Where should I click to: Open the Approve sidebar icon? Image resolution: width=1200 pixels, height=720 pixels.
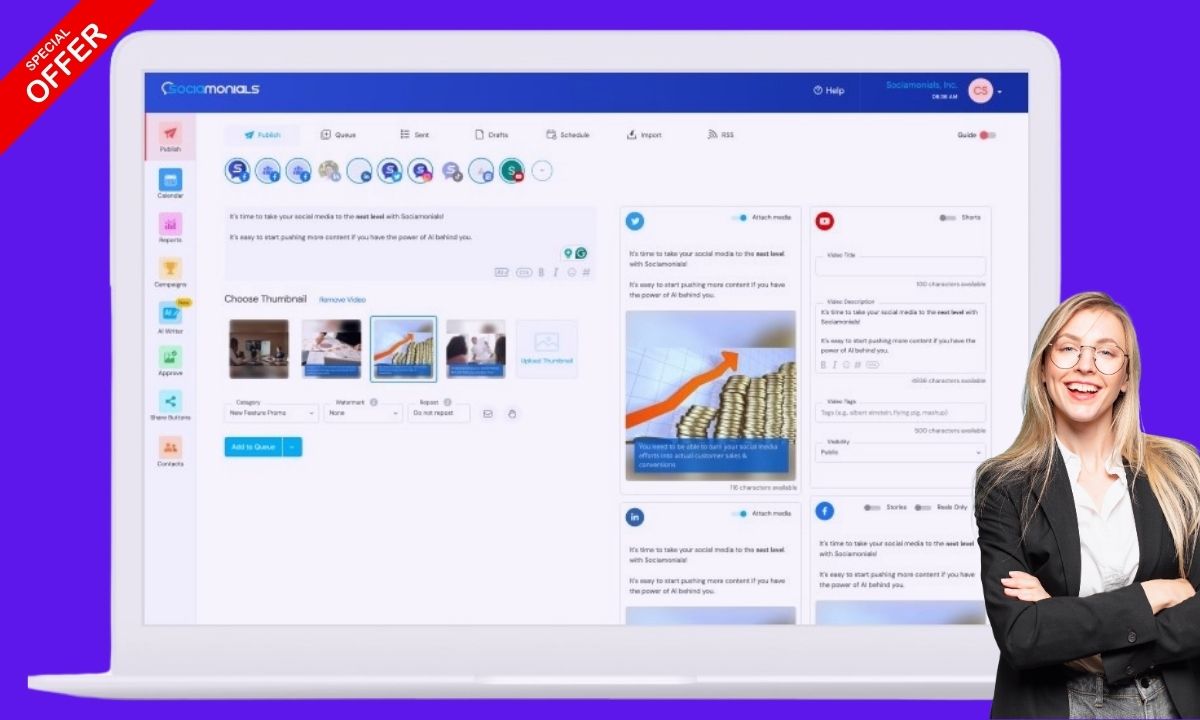(x=170, y=357)
